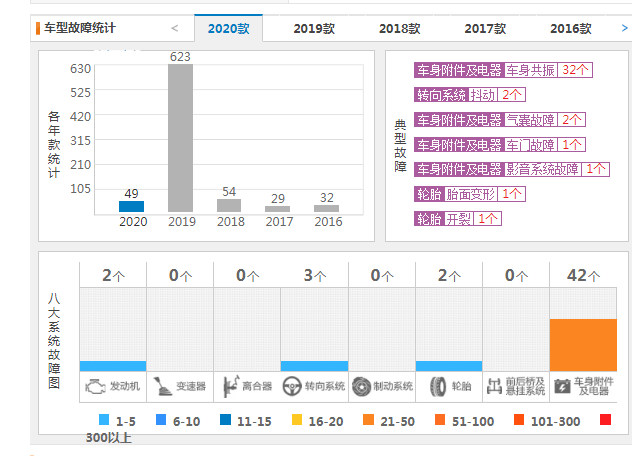Click the tire (轮胎) icon
Image resolution: width=632 pixels, height=456 pixels.
click(x=438, y=386)
